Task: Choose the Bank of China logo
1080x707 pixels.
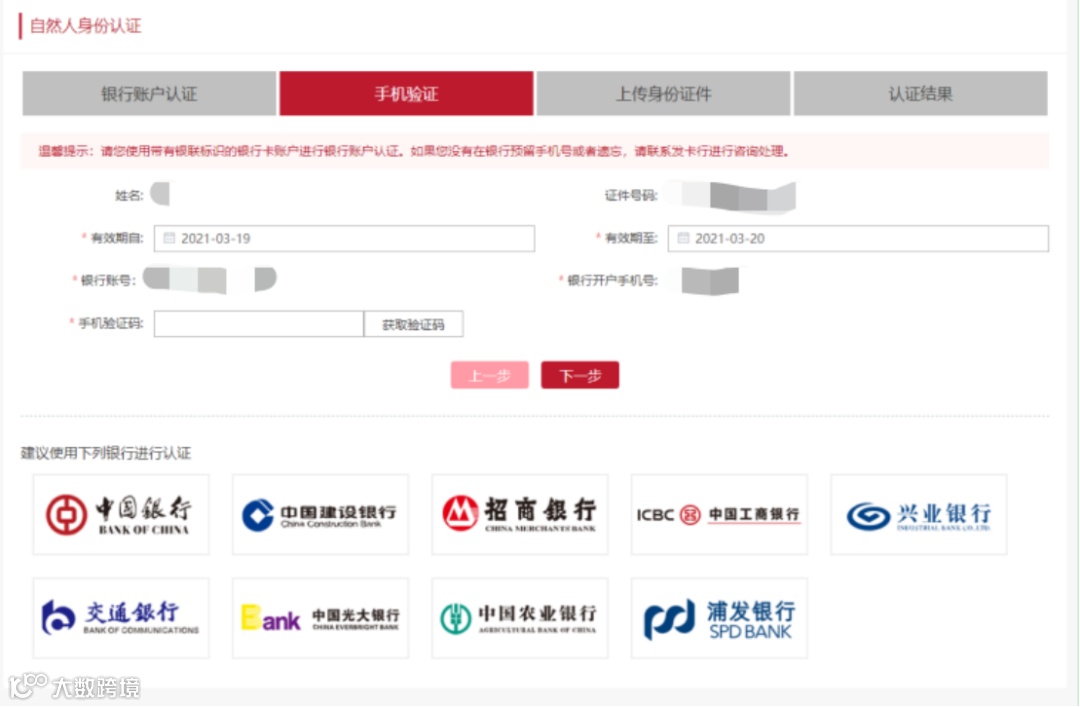Action: 121,515
